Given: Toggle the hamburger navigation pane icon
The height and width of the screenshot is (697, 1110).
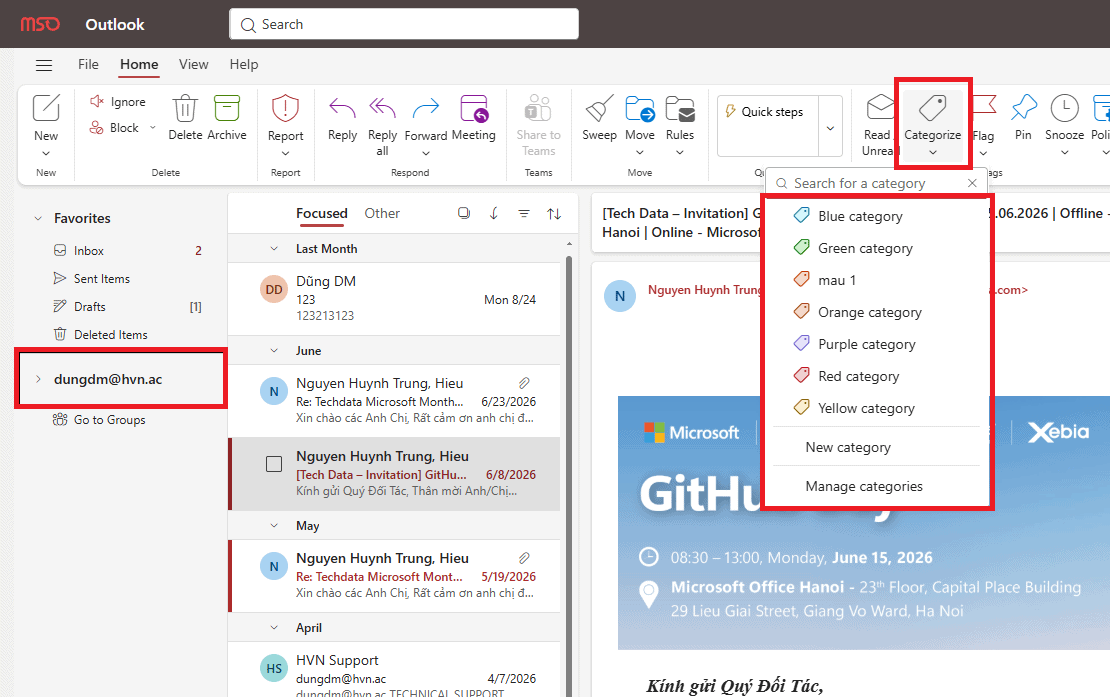Looking at the screenshot, I should 44,65.
